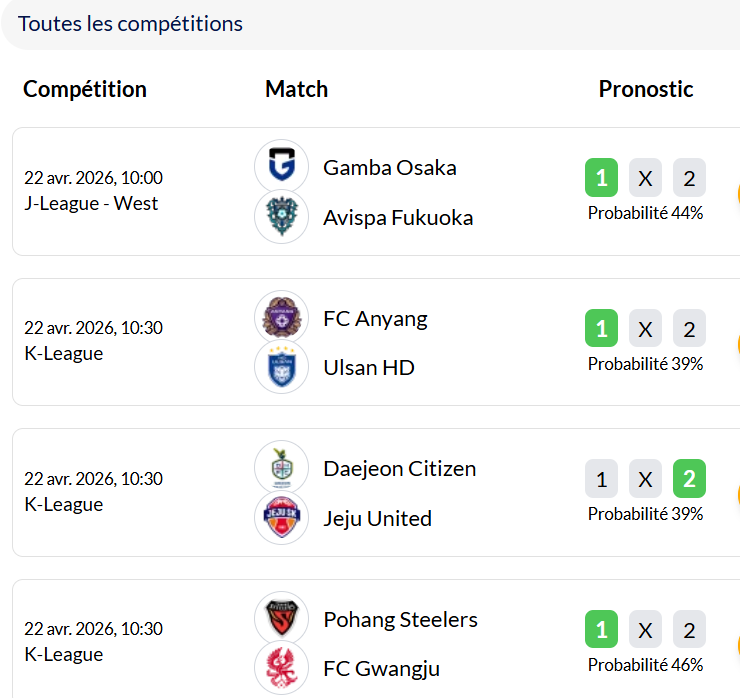Select the Daejeon Citizen club logo
740x698 pixels.
pos(281,468)
